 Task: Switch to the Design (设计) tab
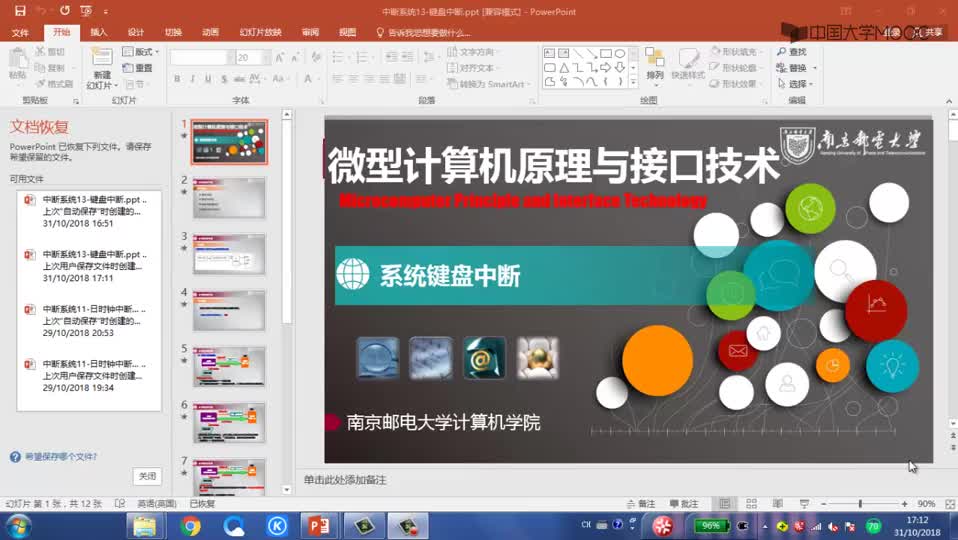coord(136,32)
